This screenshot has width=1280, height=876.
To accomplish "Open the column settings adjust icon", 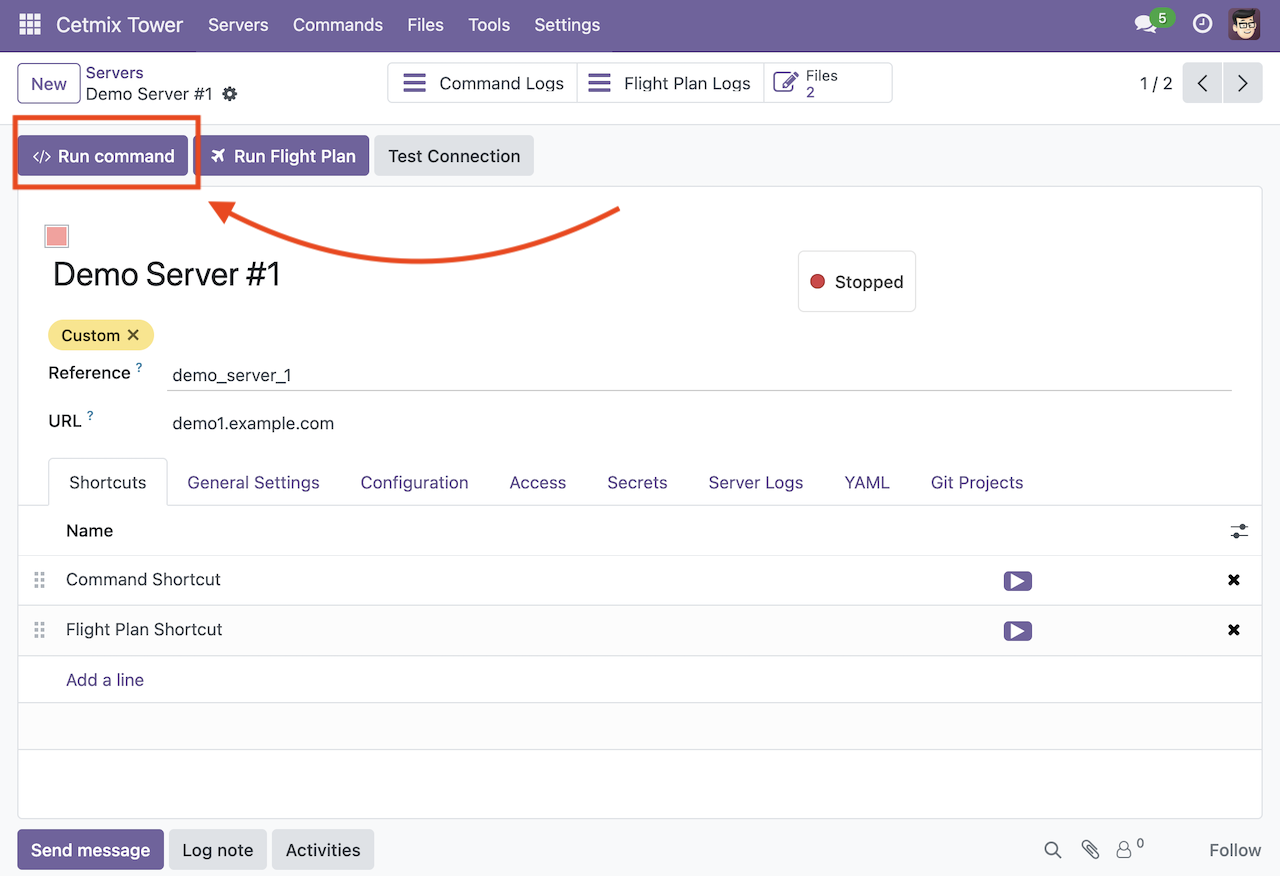I will tap(1239, 531).
